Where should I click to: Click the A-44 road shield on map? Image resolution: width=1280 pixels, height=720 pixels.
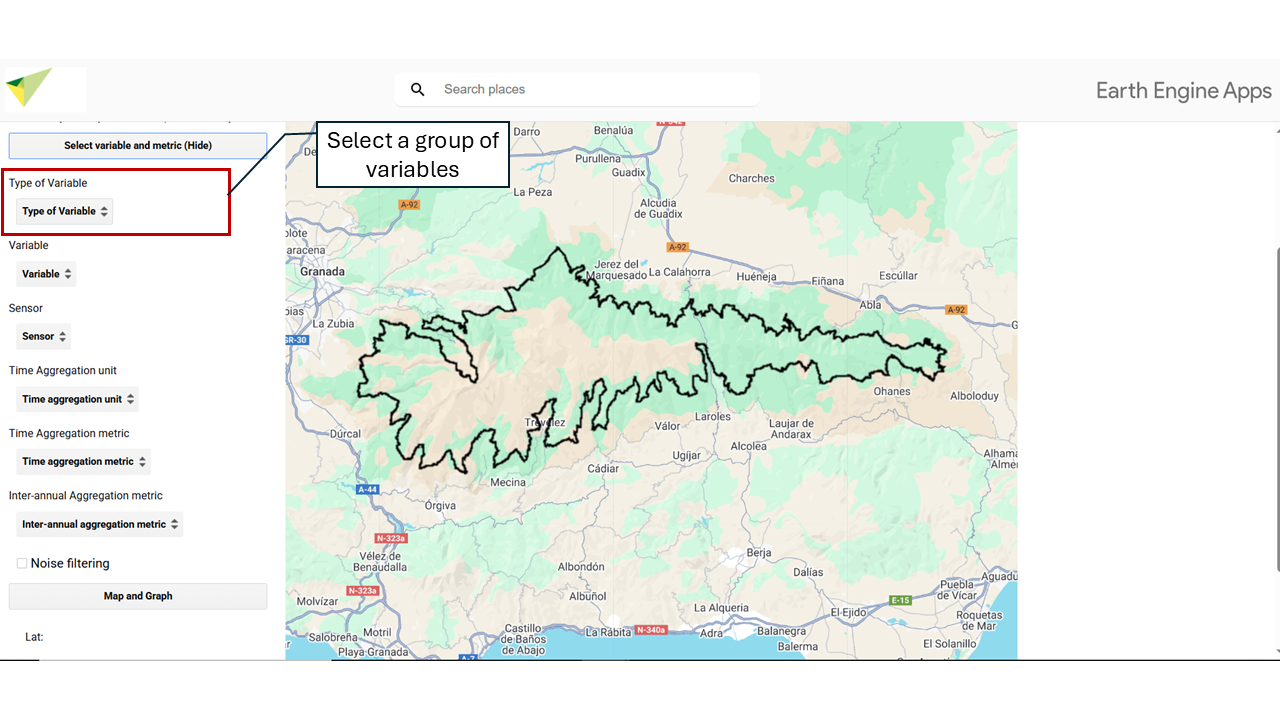(367, 489)
